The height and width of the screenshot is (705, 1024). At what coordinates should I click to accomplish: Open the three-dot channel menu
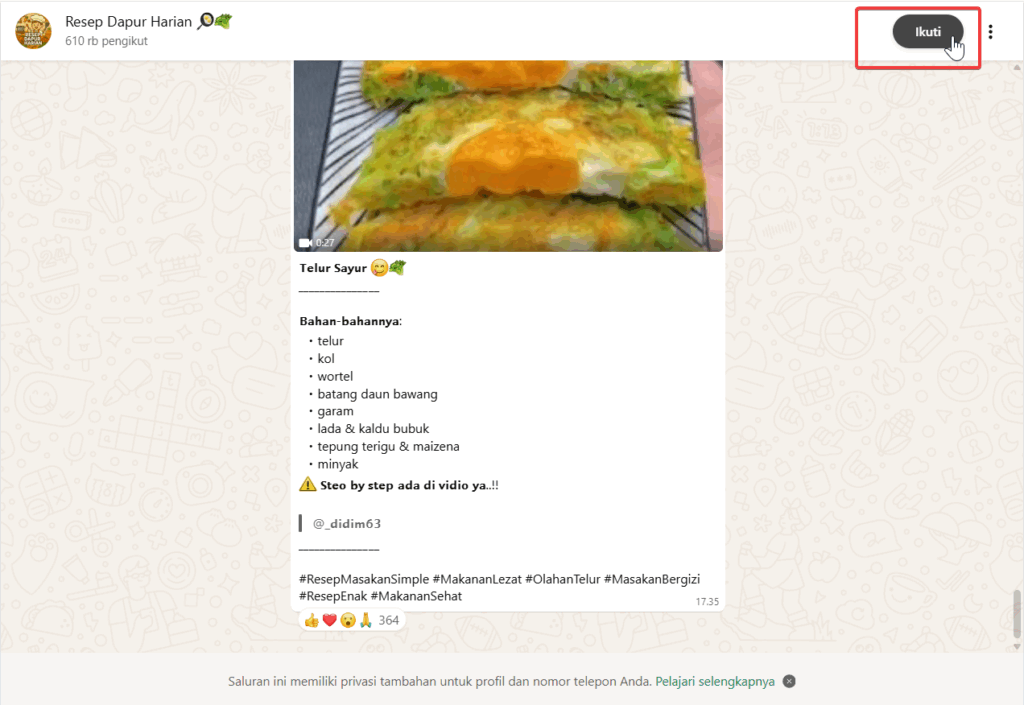click(x=991, y=32)
